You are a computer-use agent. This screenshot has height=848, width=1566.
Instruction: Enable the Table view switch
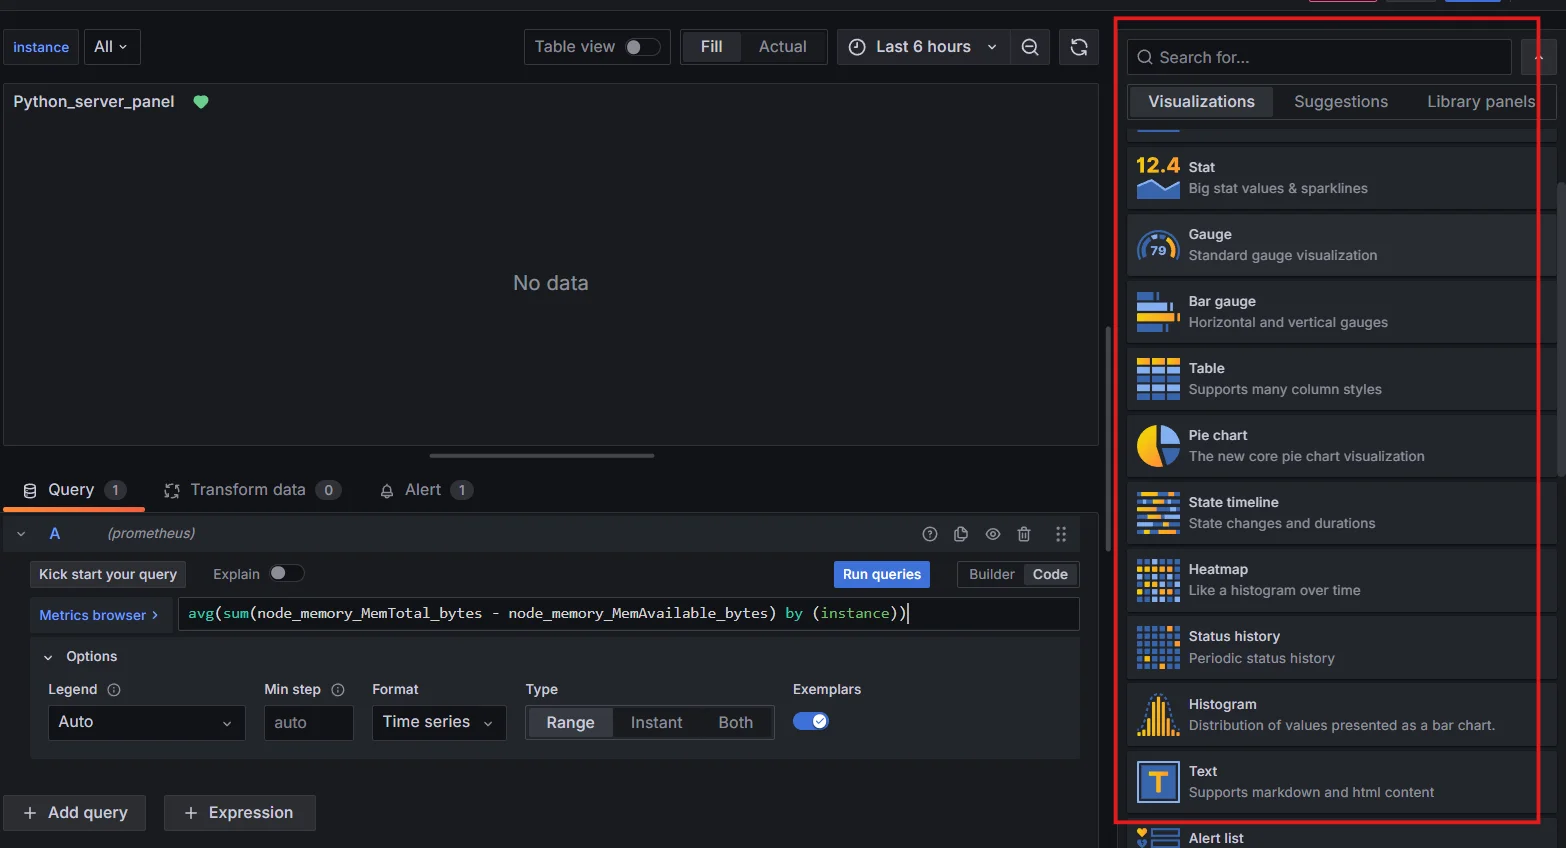(643, 47)
